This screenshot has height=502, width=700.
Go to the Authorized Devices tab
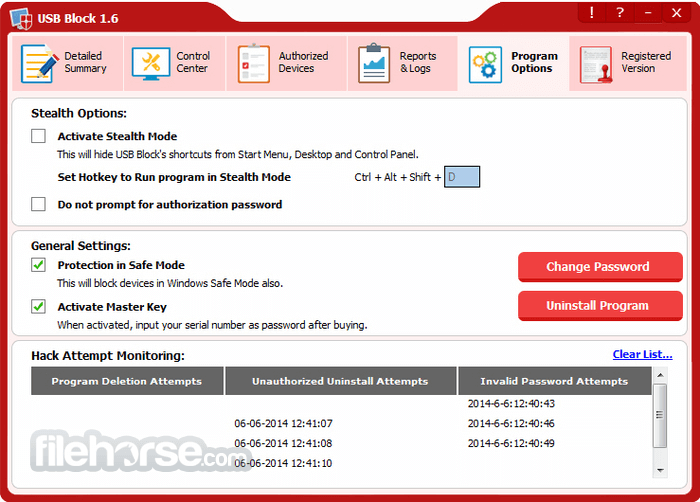[287, 63]
